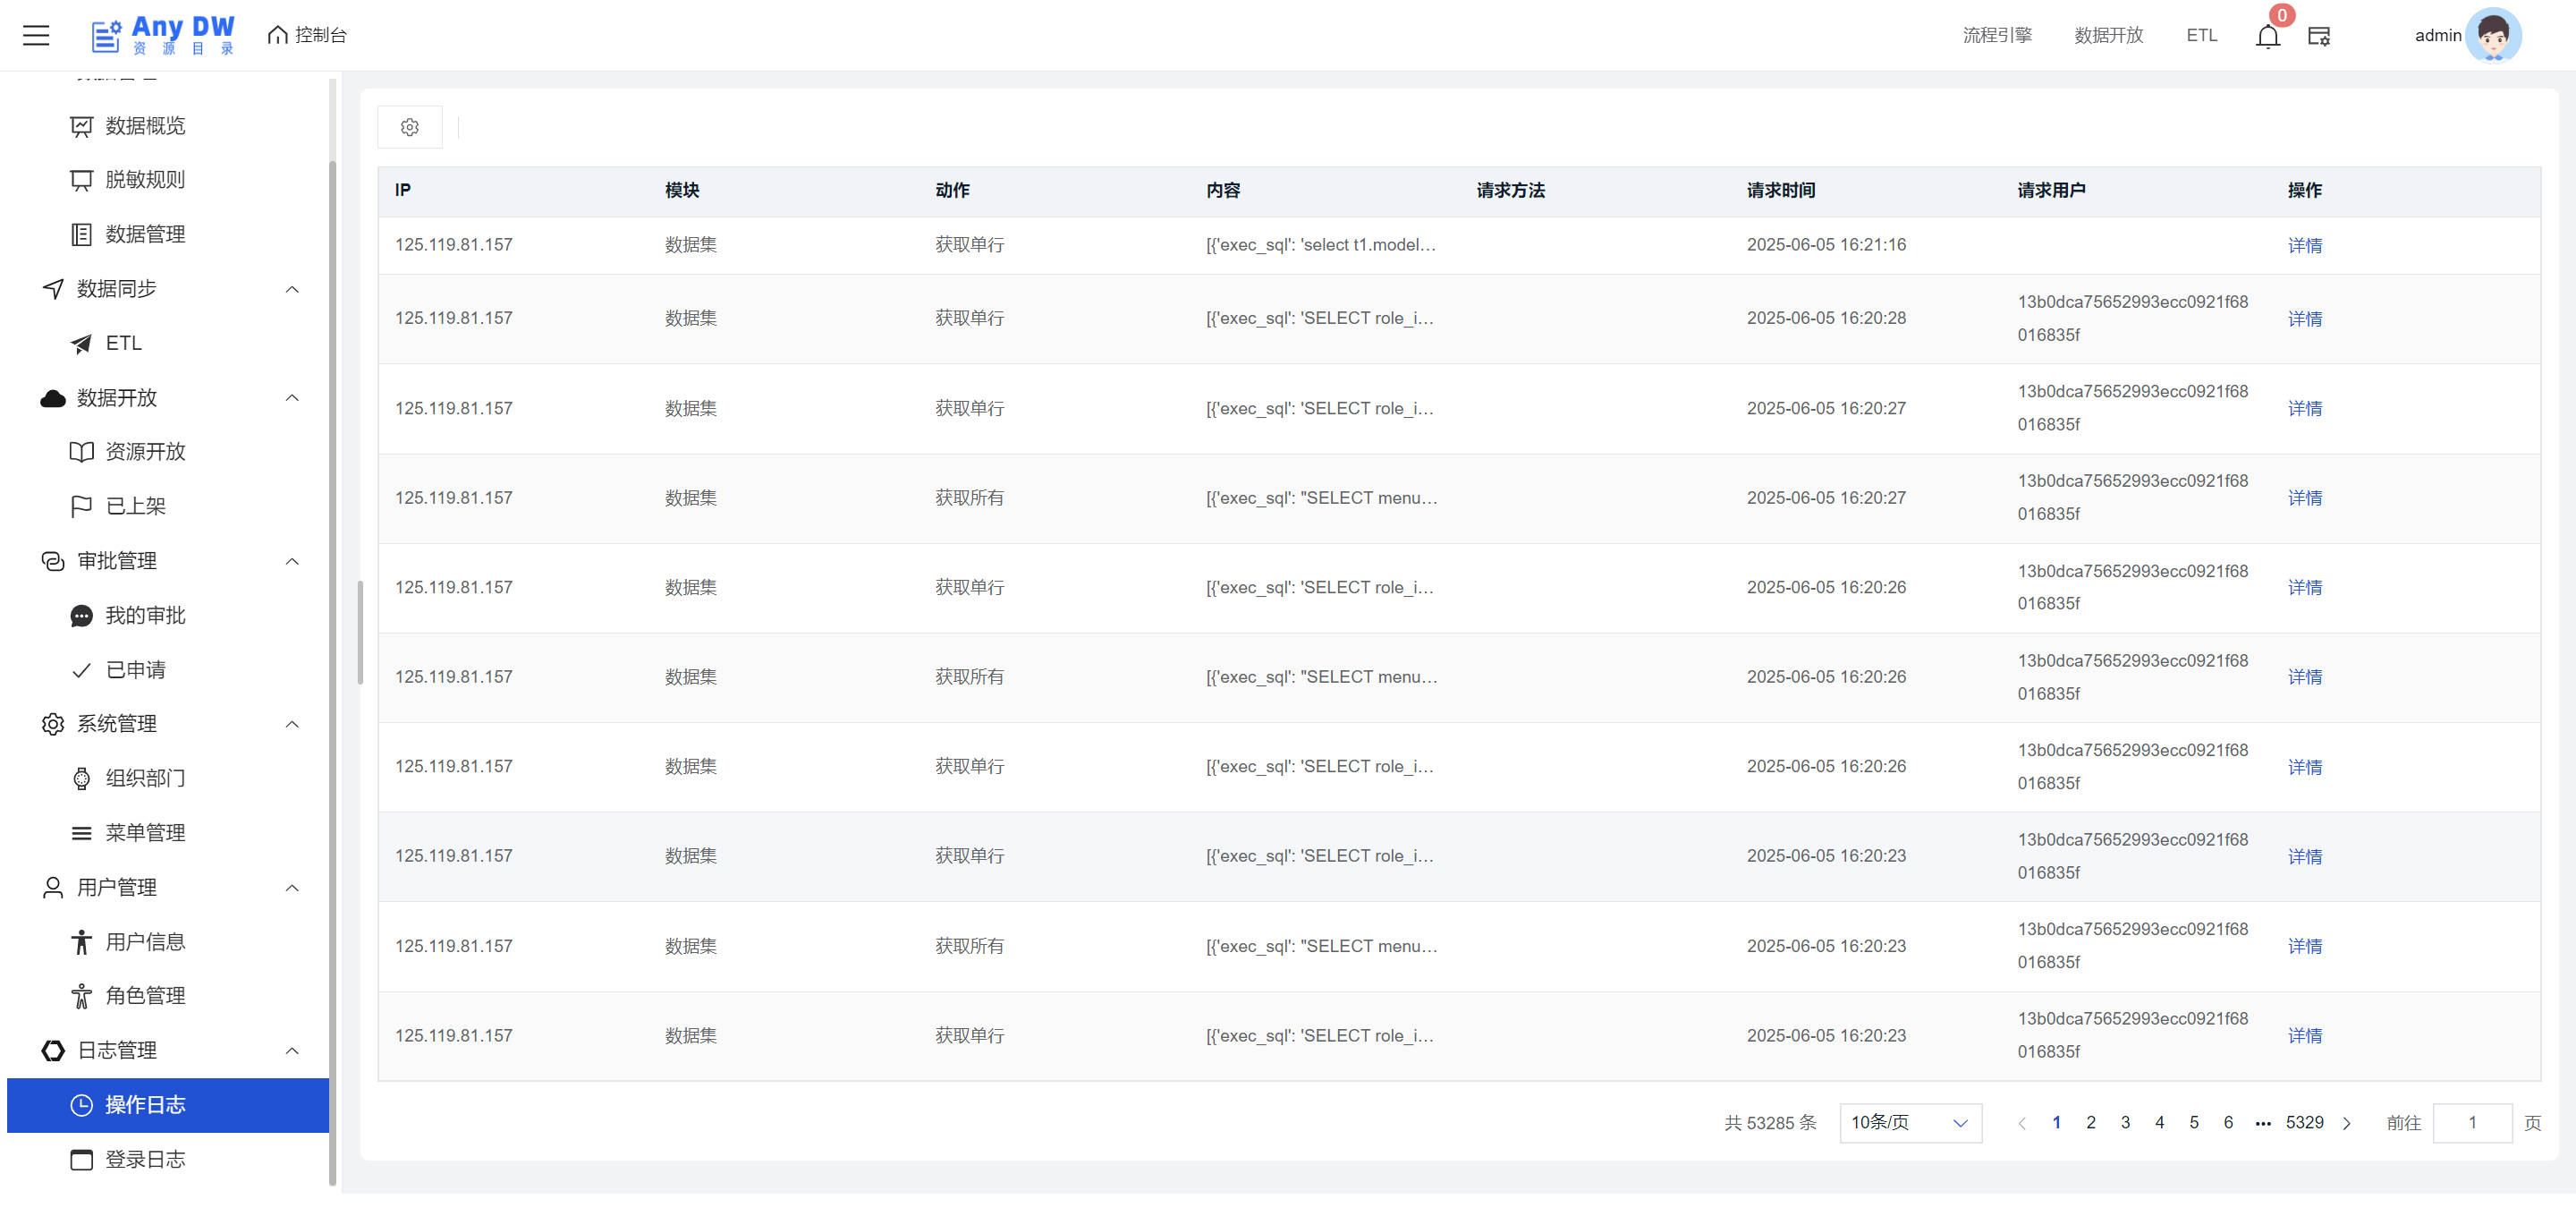
Task: Open the 10条/页 page size dropdown
Action: tap(1909, 1123)
